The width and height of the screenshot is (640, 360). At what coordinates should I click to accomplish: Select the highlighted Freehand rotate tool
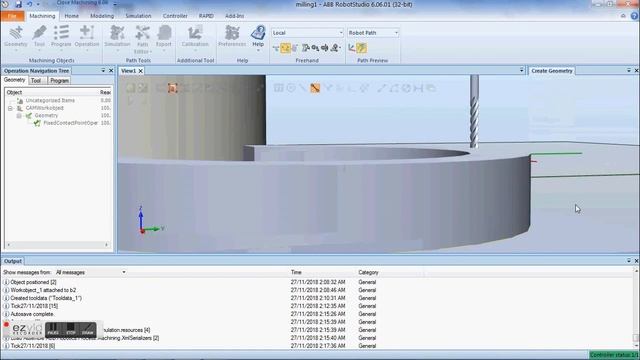[285, 48]
